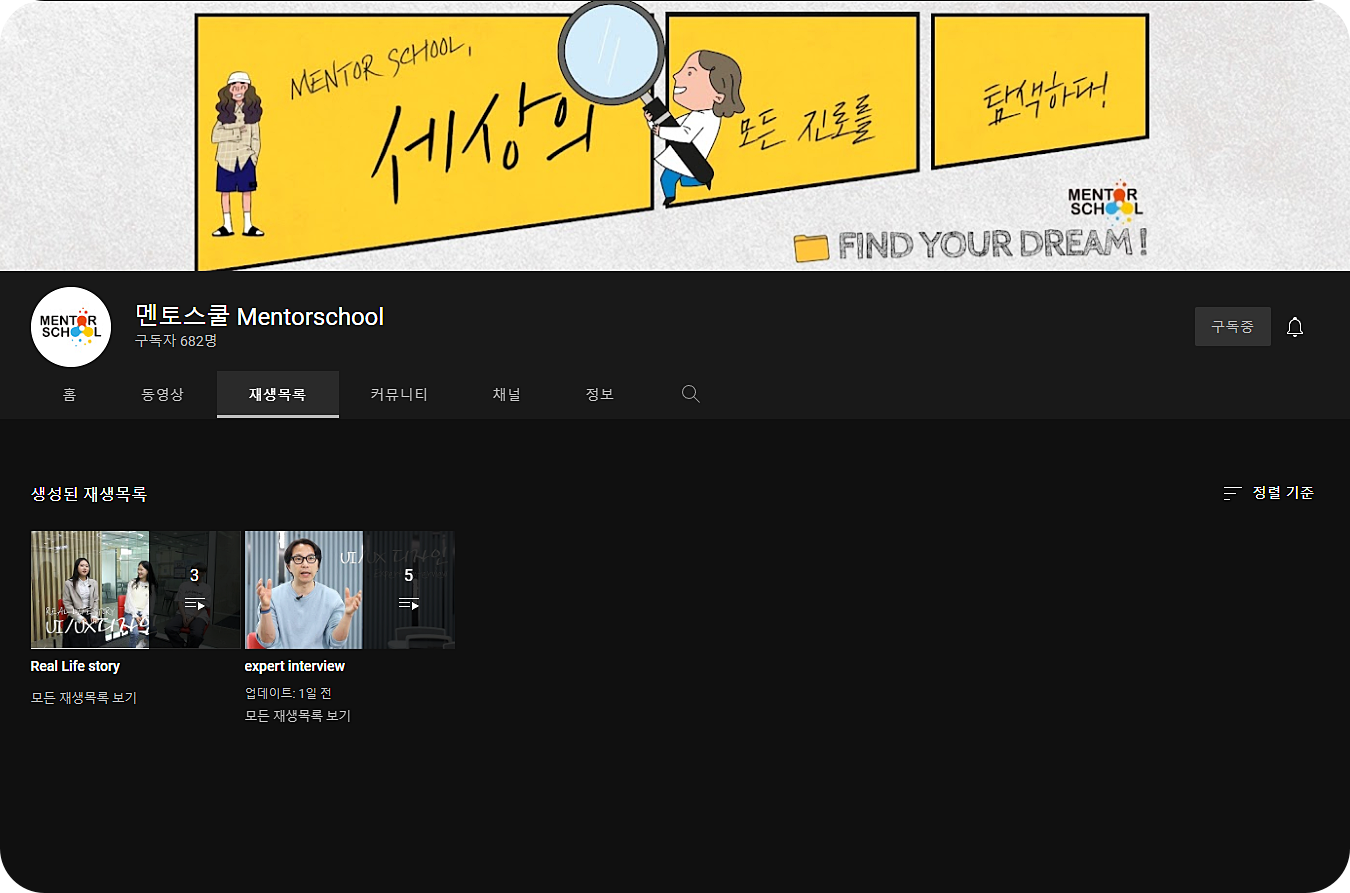Switch to the 홈 tab
This screenshot has height=893, width=1350.
69,394
